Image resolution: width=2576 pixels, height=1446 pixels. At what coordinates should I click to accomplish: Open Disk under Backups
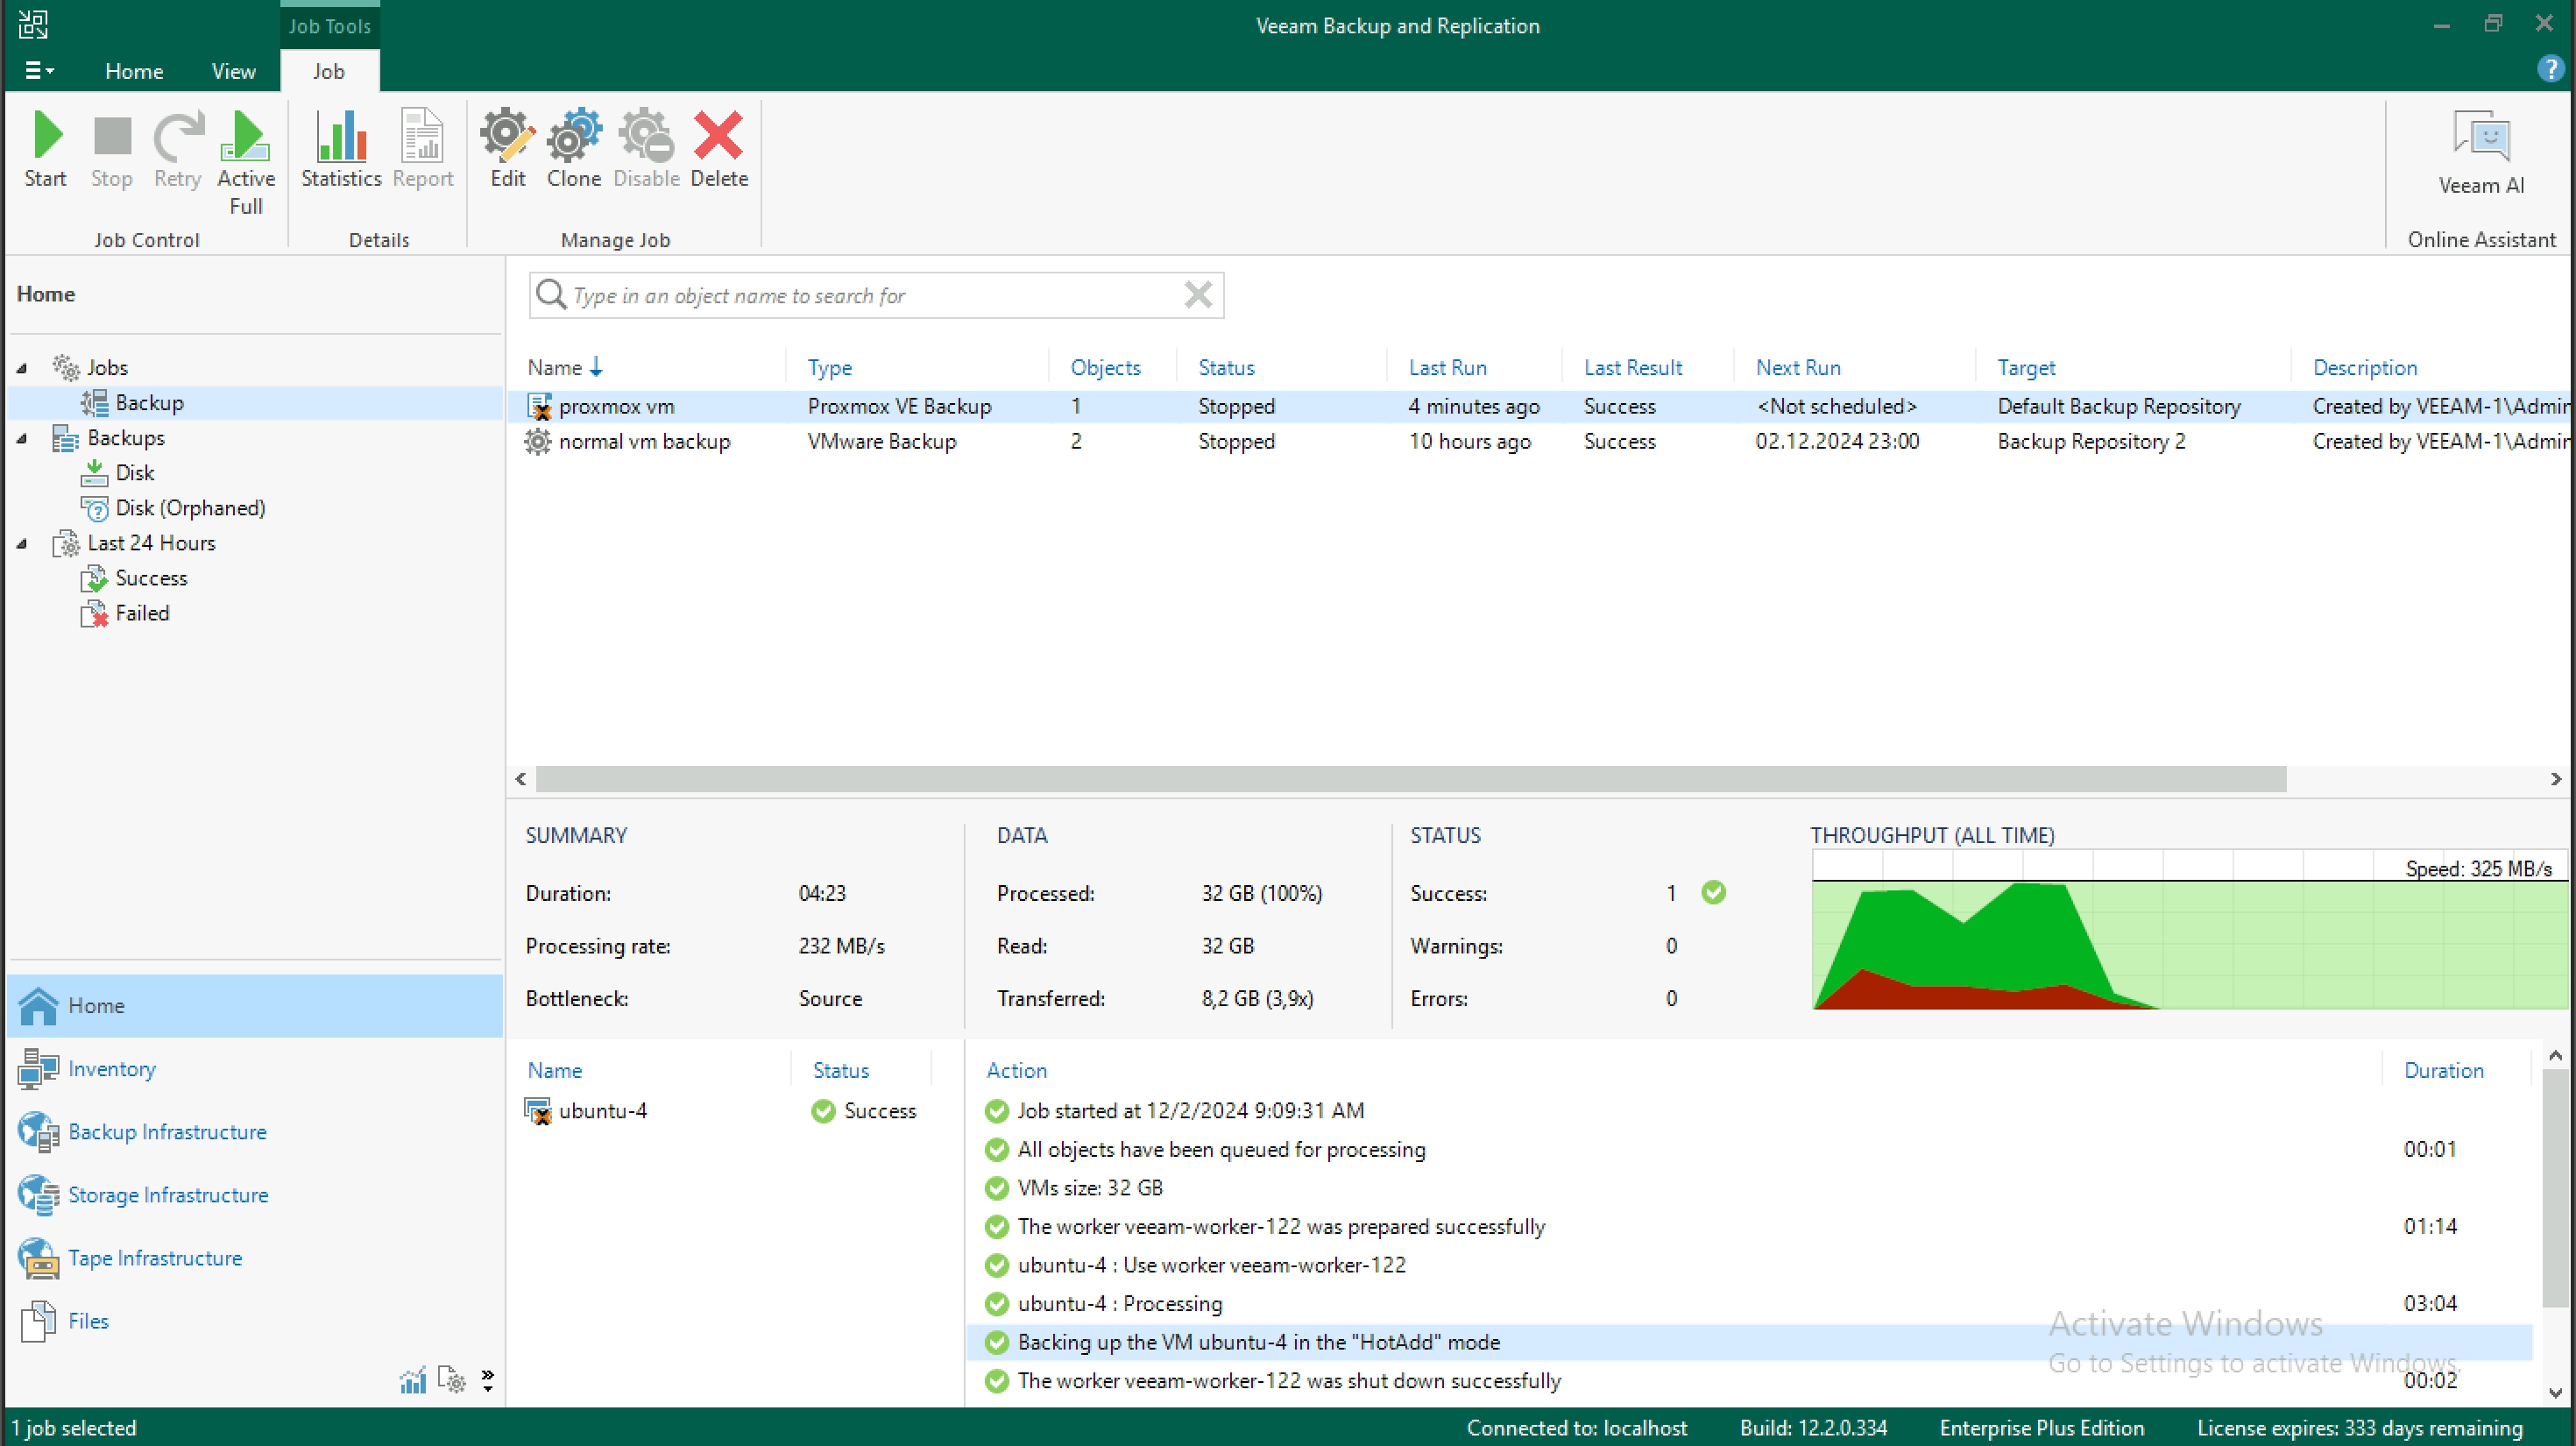134,473
